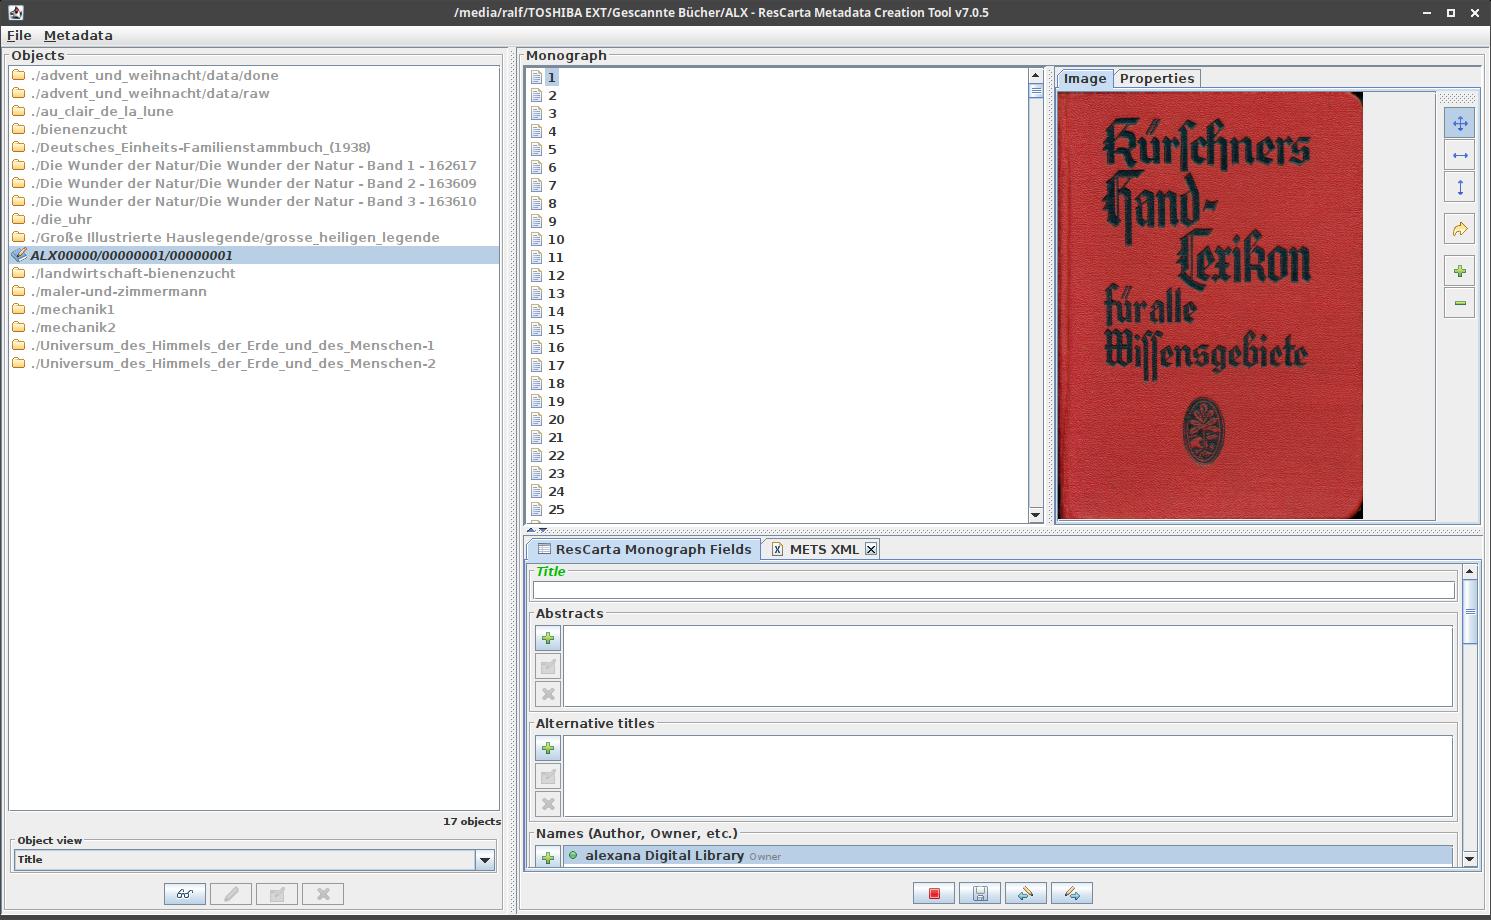Image resolution: width=1491 pixels, height=920 pixels.
Task: Add a name entry with plus icon
Action: click(x=548, y=857)
